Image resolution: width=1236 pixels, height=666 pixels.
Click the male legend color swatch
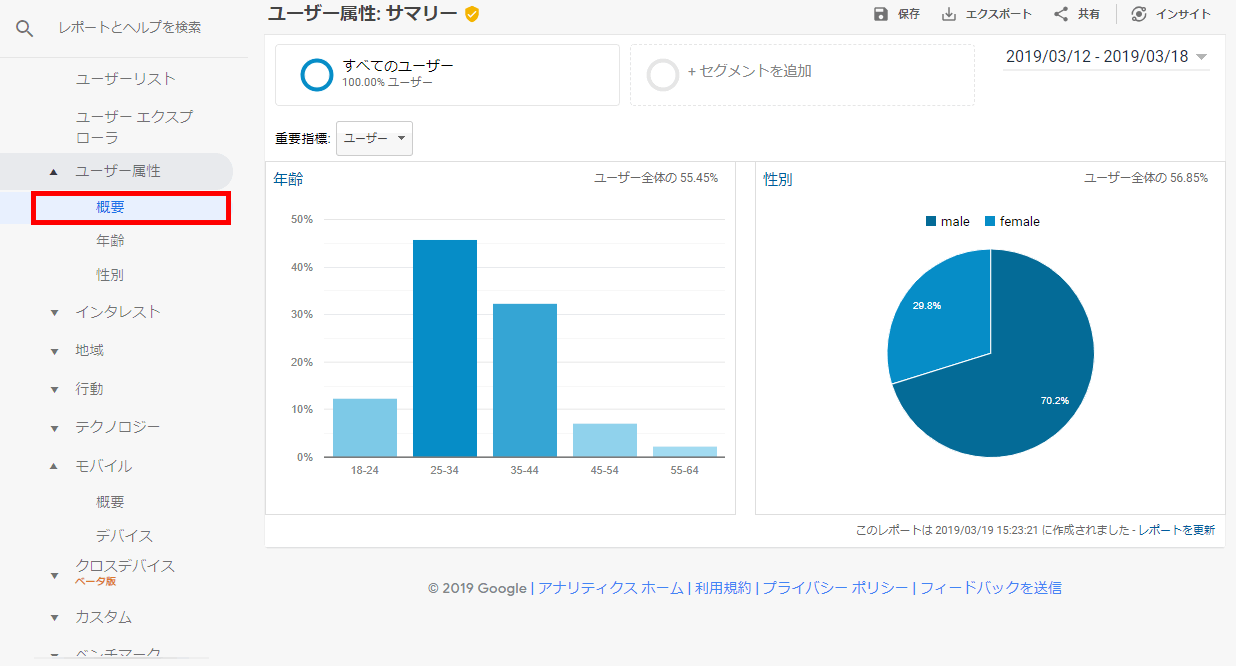[931, 222]
